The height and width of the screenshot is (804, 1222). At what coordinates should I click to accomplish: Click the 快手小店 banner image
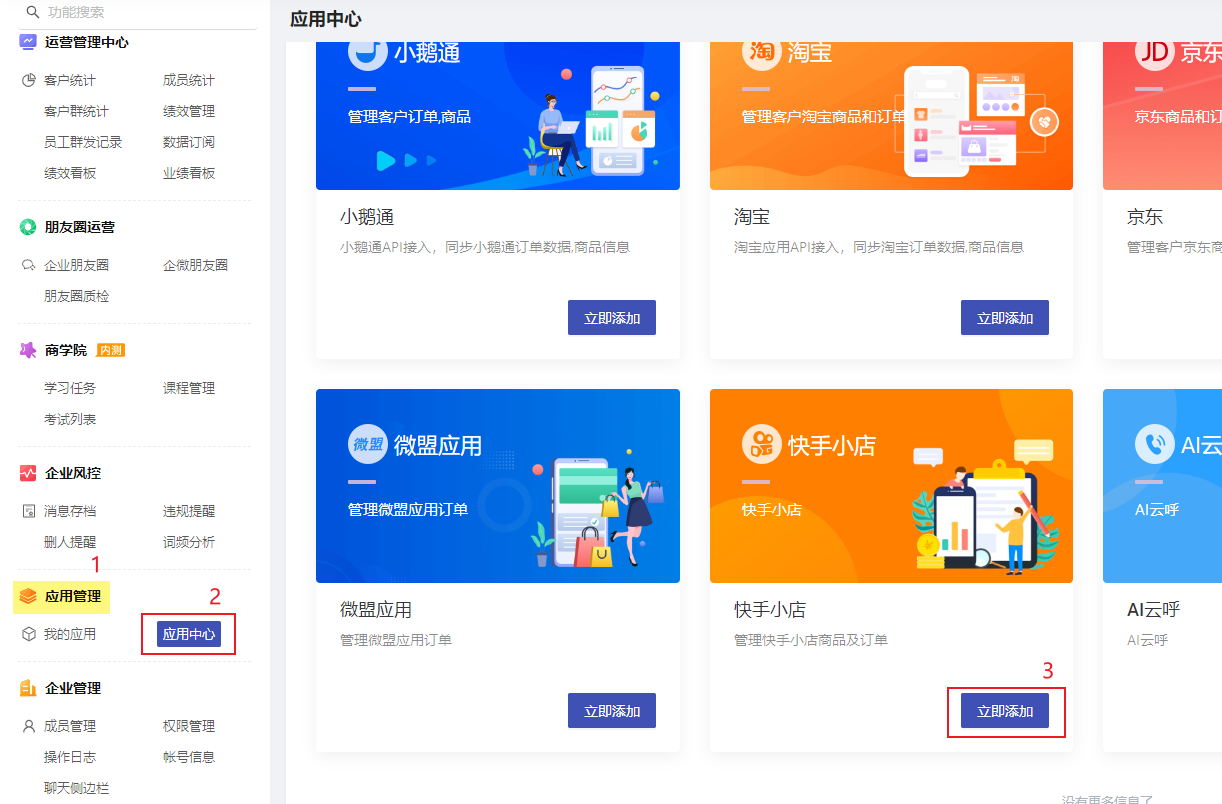click(x=891, y=486)
